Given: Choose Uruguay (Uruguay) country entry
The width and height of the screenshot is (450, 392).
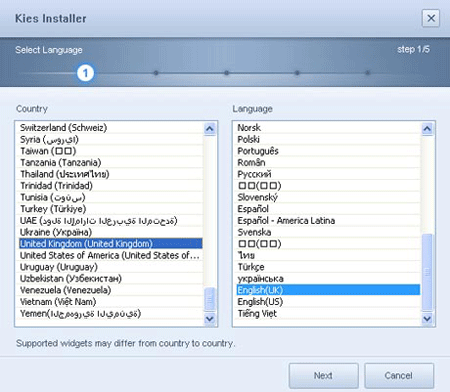Looking at the screenshot, I should (x=110, y=267).
